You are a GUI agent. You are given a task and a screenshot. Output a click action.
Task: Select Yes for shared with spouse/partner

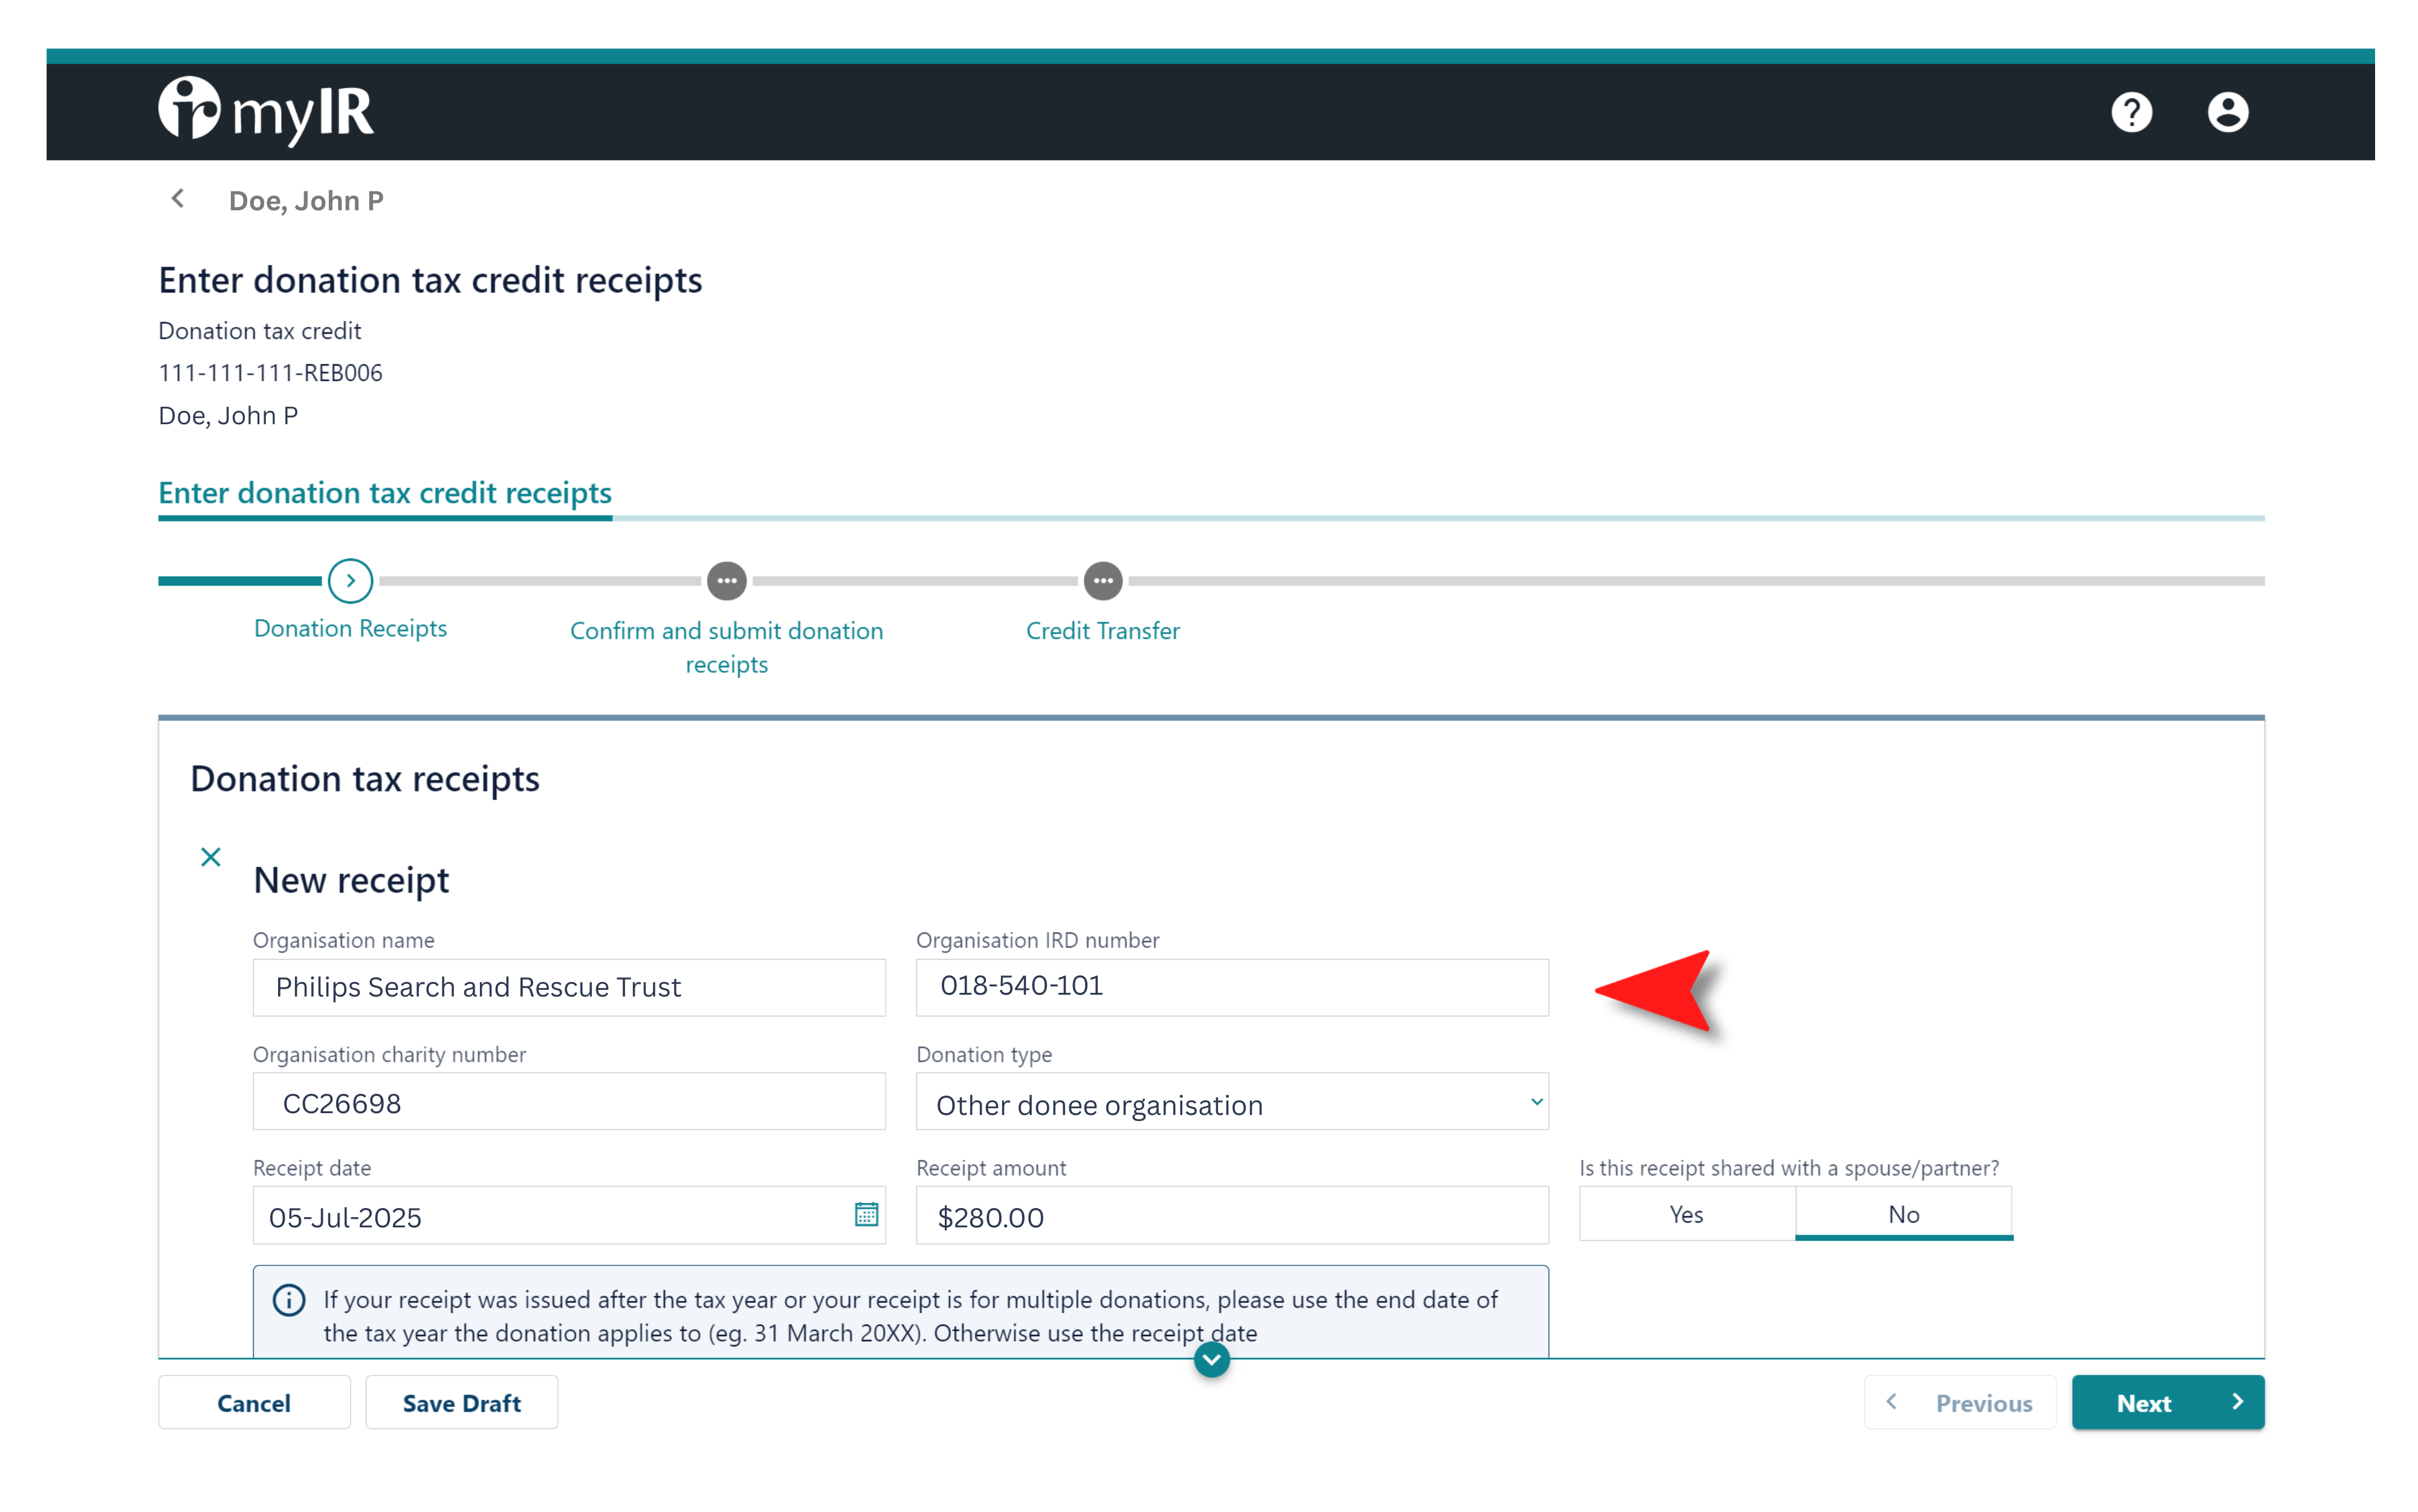point(1686,1214)
